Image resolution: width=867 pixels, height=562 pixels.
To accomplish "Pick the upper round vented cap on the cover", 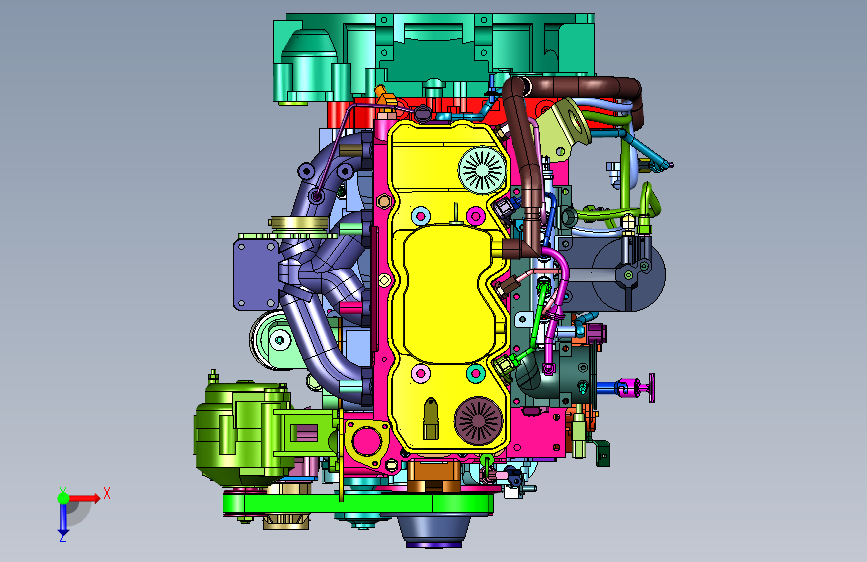I will click(x=482, y=170).
